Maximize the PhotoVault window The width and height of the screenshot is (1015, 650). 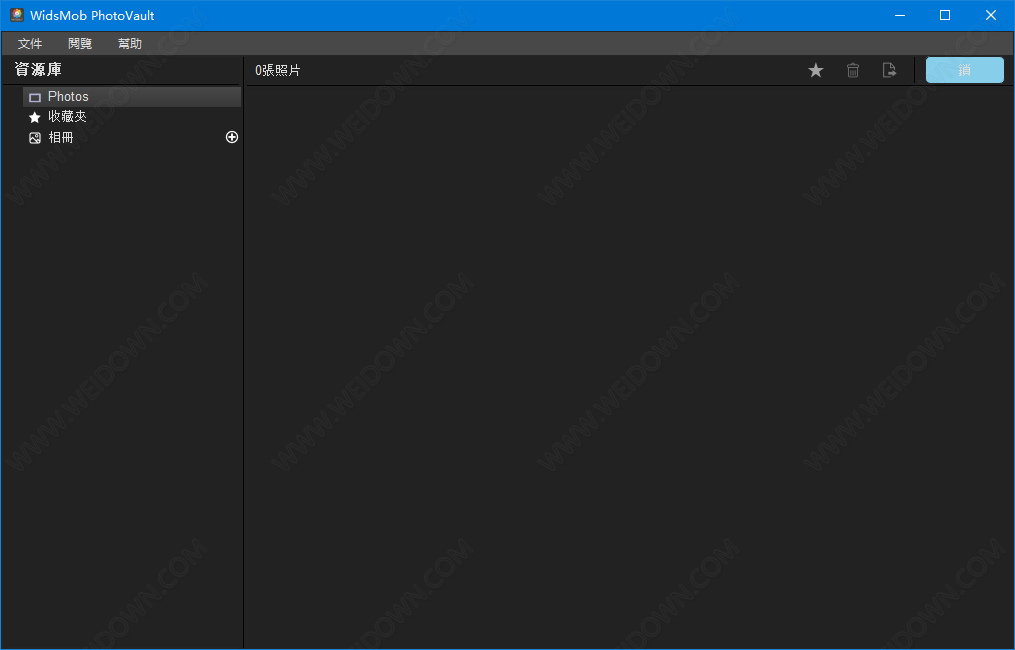[945, 15]
